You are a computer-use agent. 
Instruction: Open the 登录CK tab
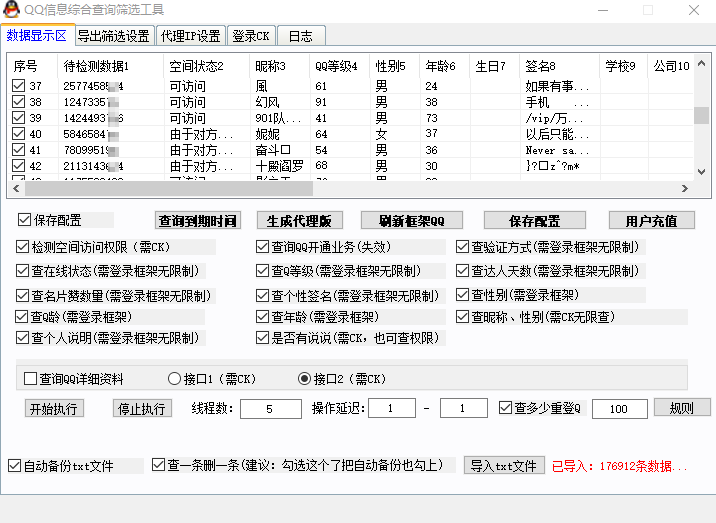(x=250, y=36)
